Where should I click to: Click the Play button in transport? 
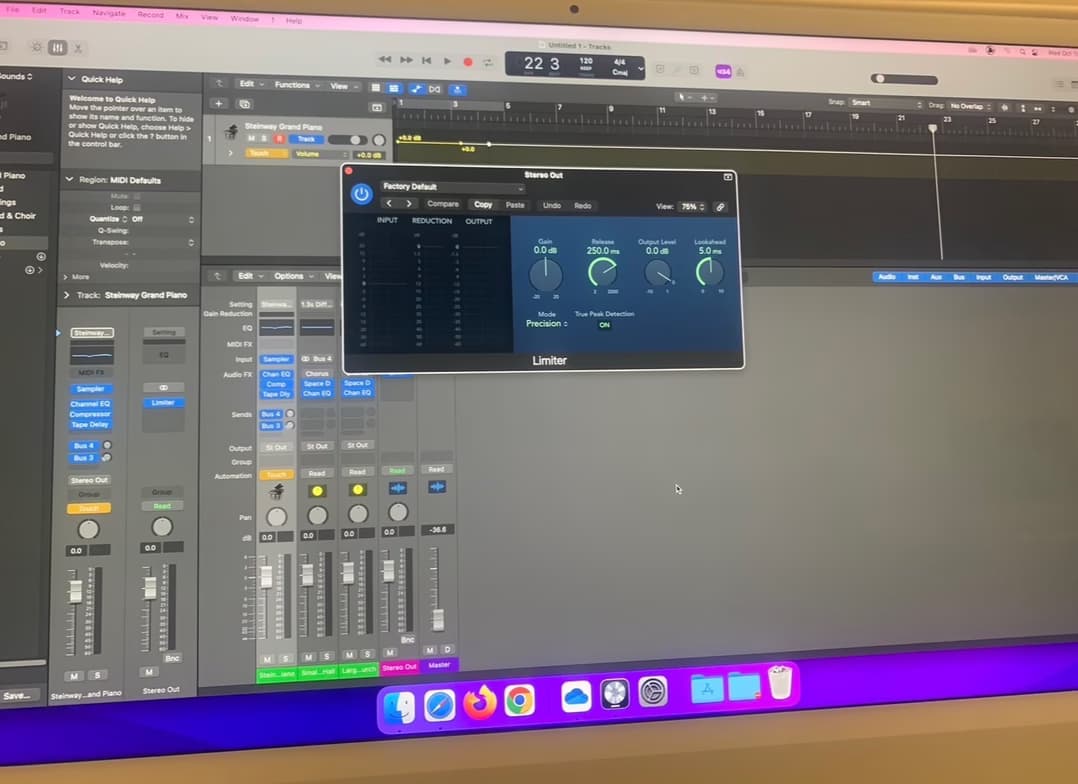(447, 61)
